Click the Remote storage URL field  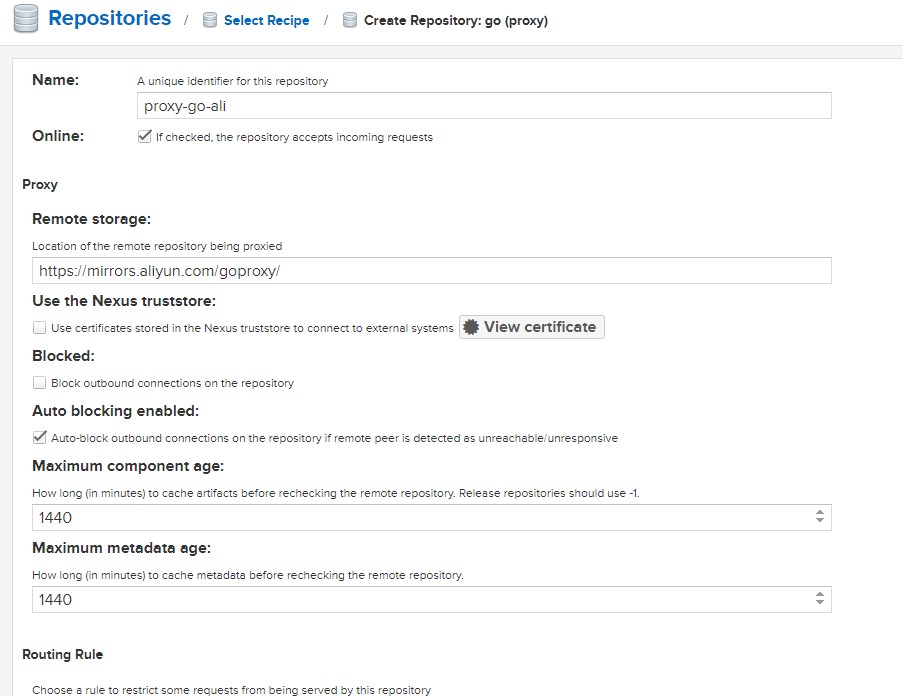[x=431, y=271]
